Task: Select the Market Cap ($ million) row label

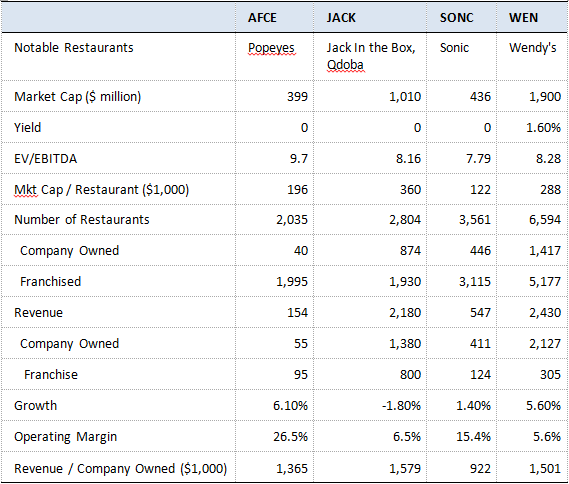Action: coord(77,97)
